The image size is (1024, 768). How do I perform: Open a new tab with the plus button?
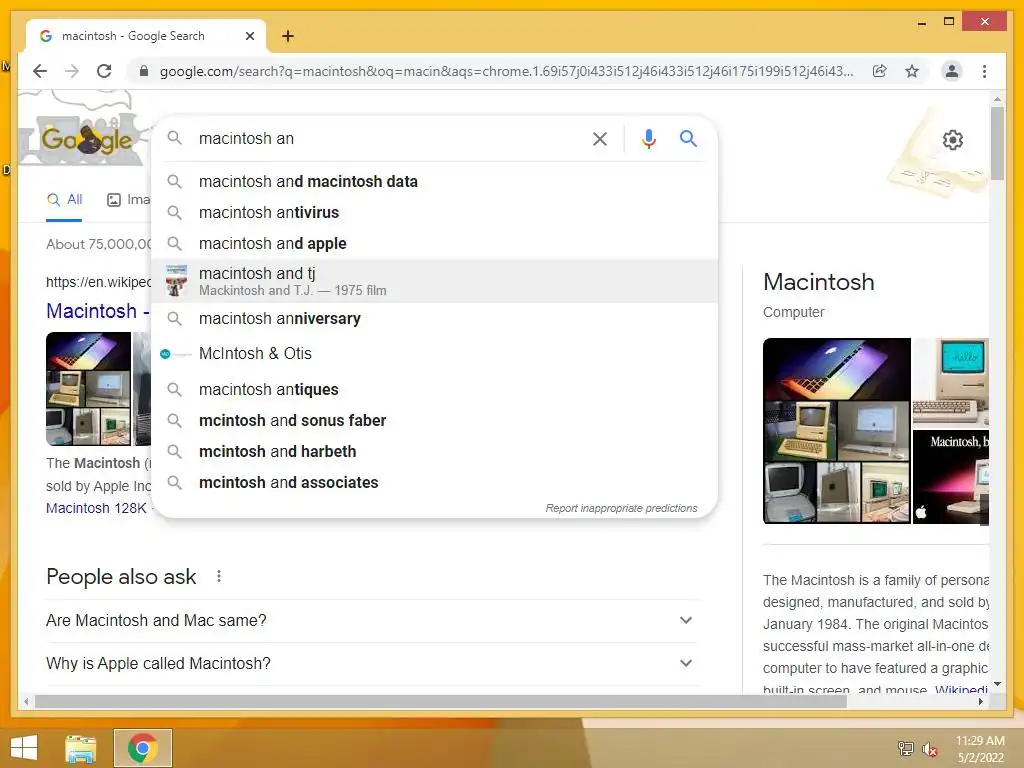pyautogui.click(x=288, y=36)
